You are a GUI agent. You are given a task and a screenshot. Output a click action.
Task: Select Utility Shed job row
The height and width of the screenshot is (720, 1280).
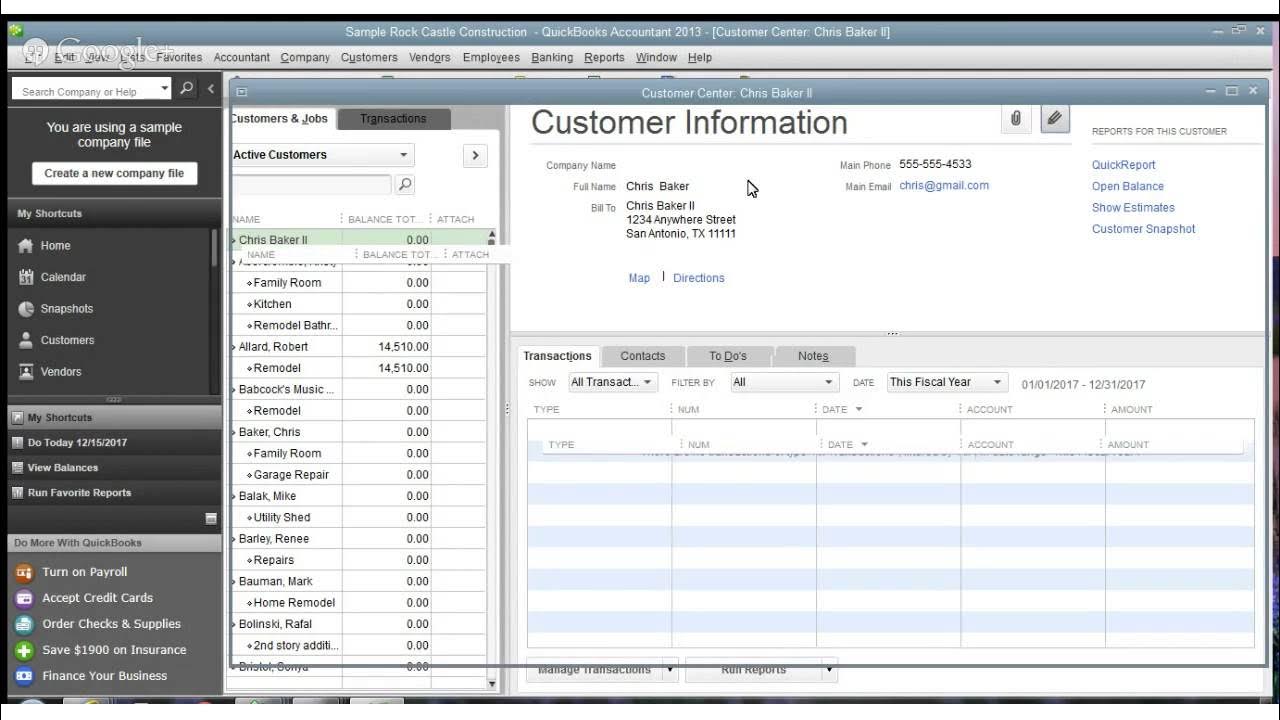point(359,518)
